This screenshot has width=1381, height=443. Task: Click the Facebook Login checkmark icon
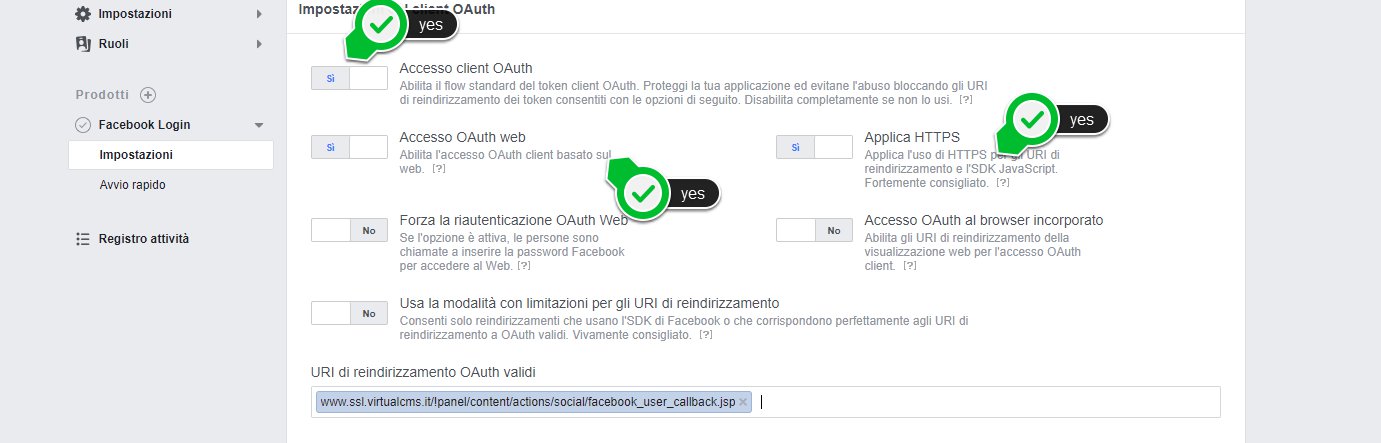83,125
